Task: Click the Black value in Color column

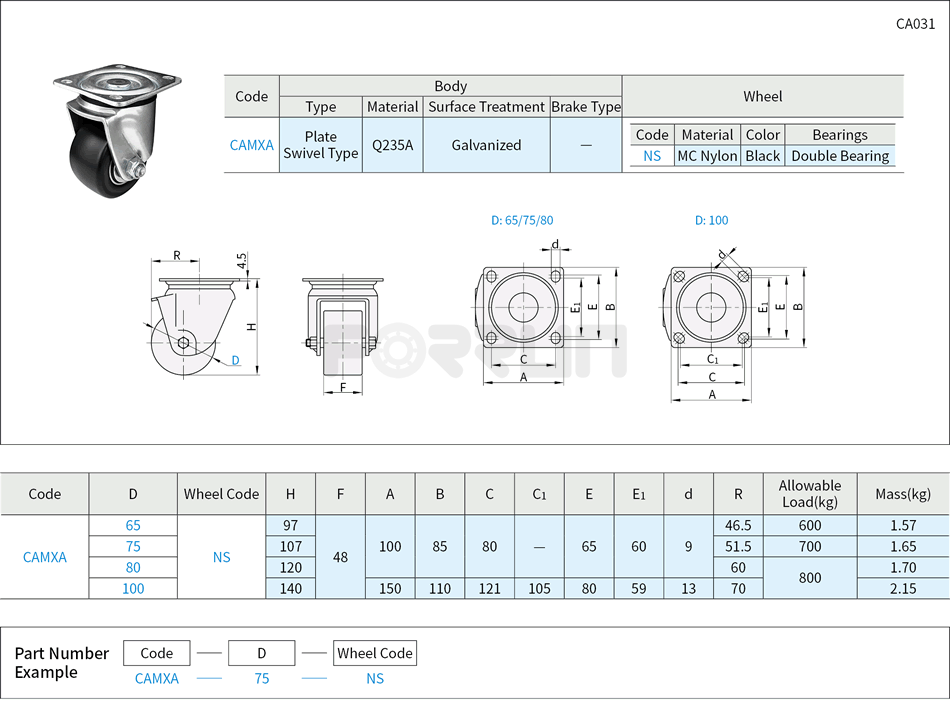Action: (x=762, y=156)
